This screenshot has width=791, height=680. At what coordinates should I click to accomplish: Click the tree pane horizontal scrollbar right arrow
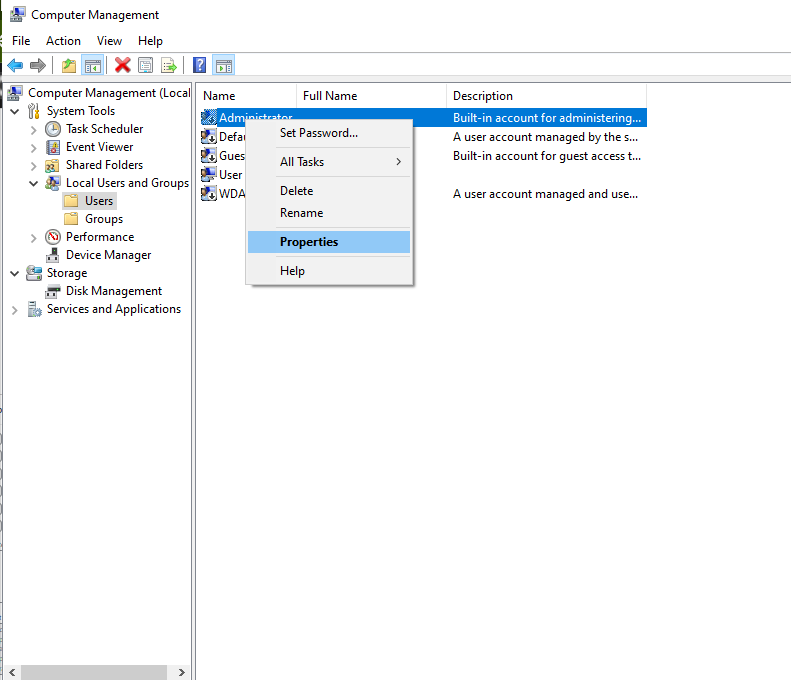182,672
